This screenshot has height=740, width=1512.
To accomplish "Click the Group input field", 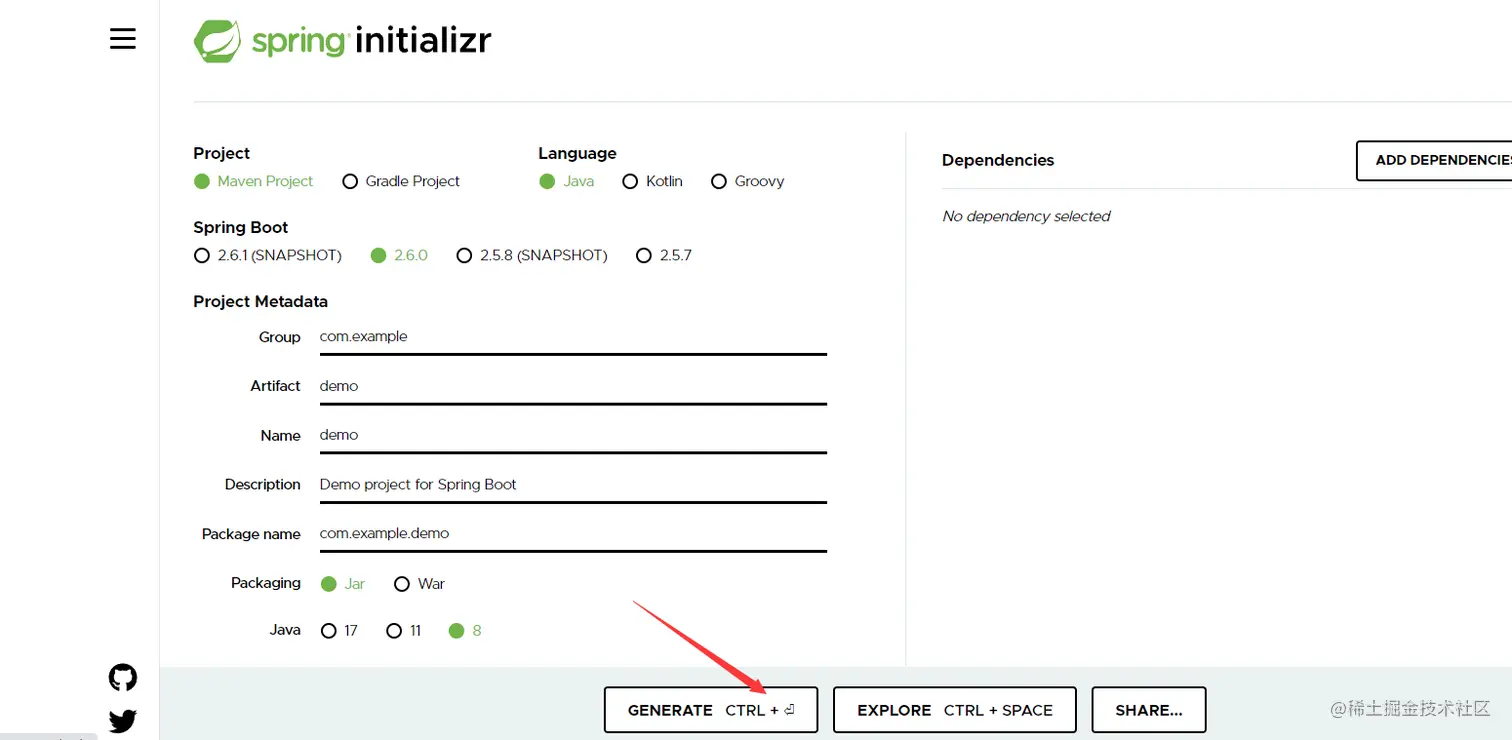I will (x=573, y=337).
